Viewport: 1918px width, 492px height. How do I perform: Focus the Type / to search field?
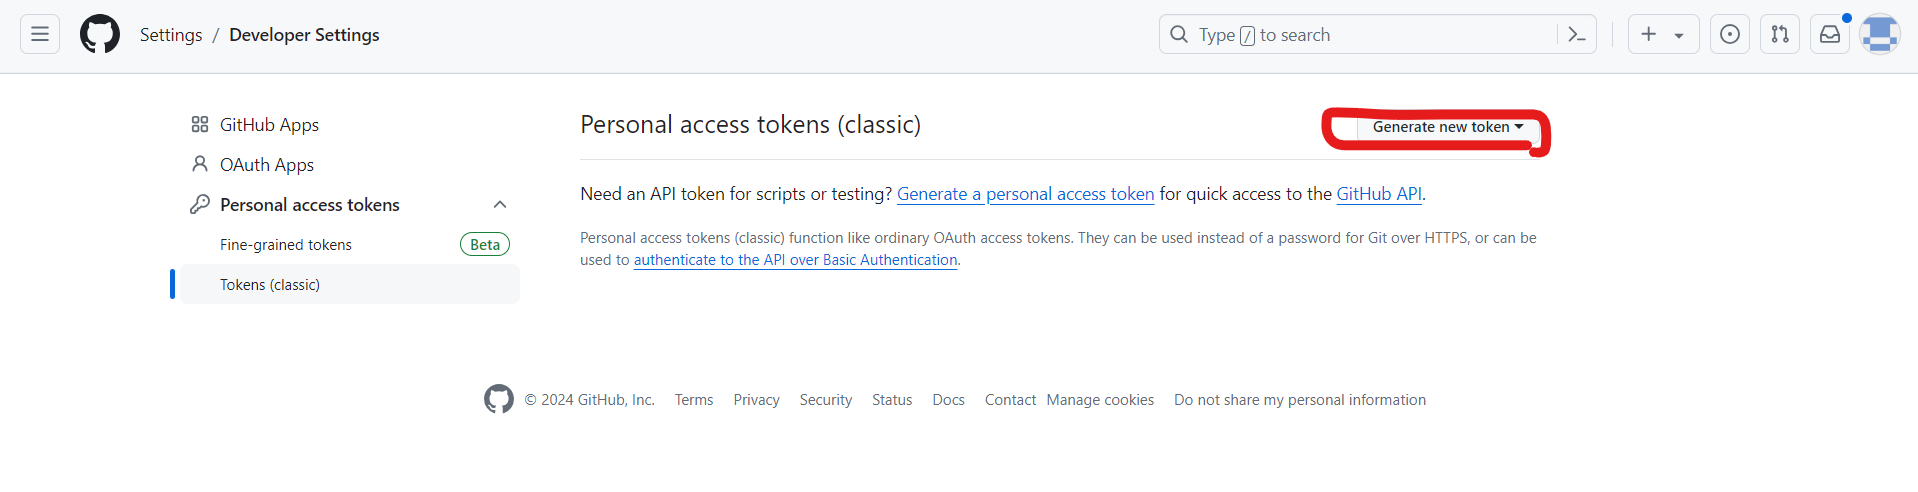click(1358, 34)
